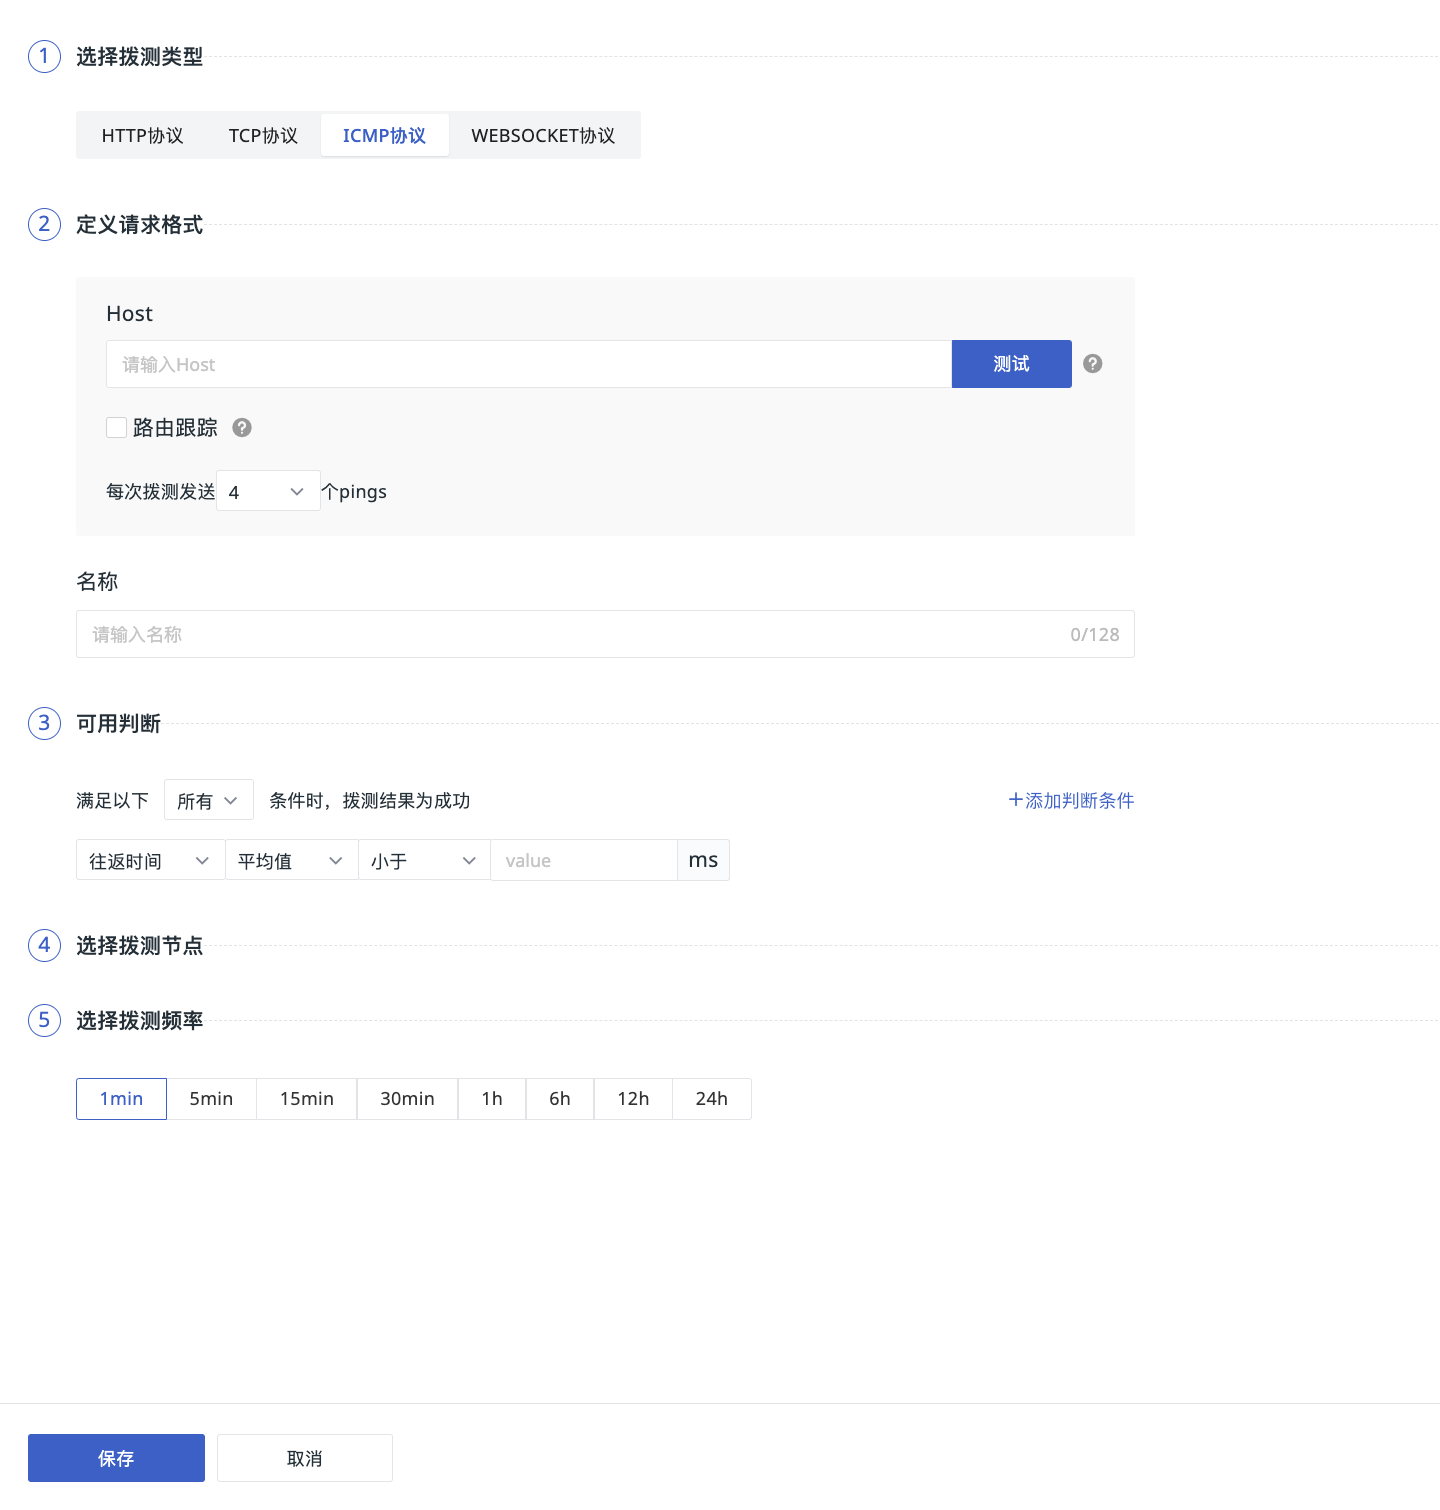Switch to TCP协议 tab

pyautogui.click(x=263, y=136)
